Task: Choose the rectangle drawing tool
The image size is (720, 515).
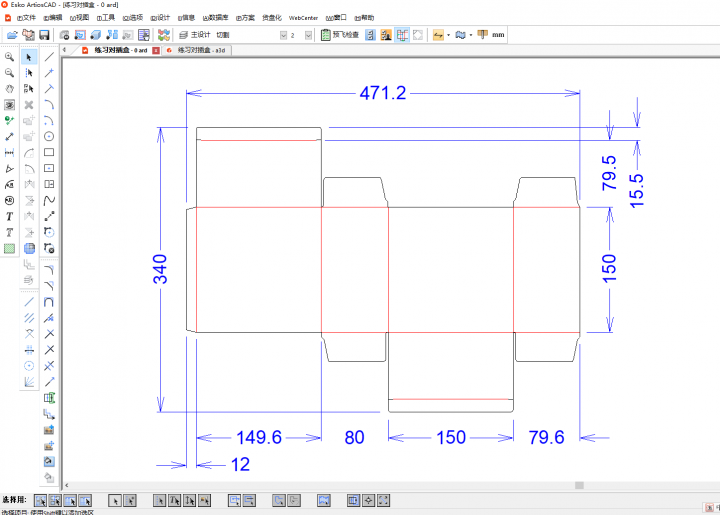Action: pyautogui.click(x=49, y=153)
